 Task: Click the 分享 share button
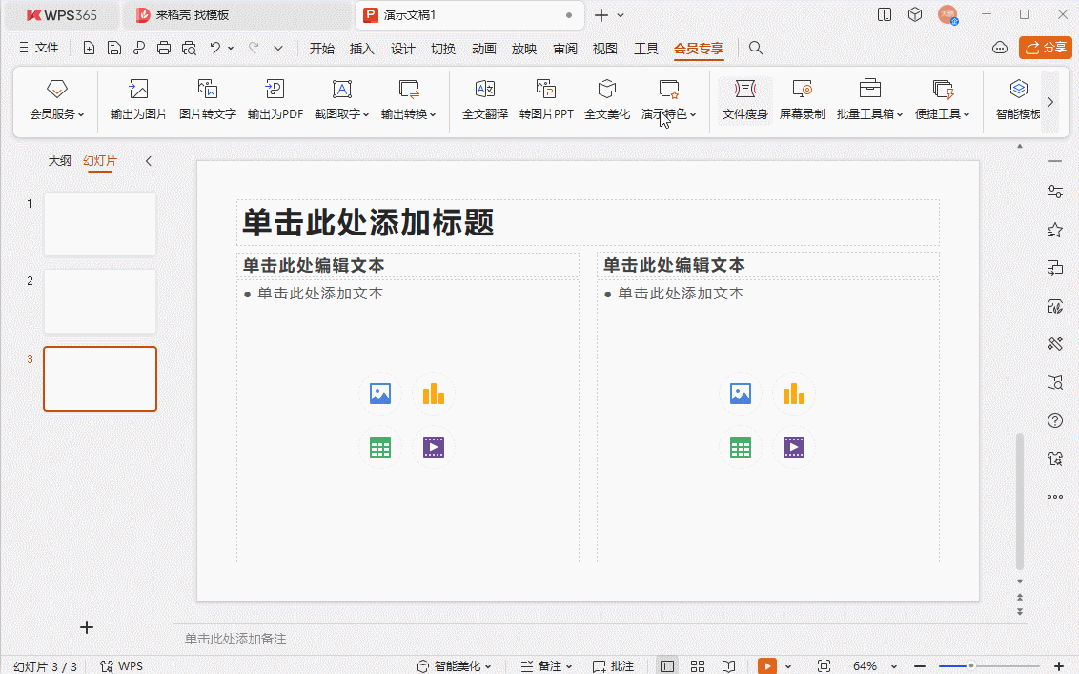pyautogui.click(x=1045, y=48)
